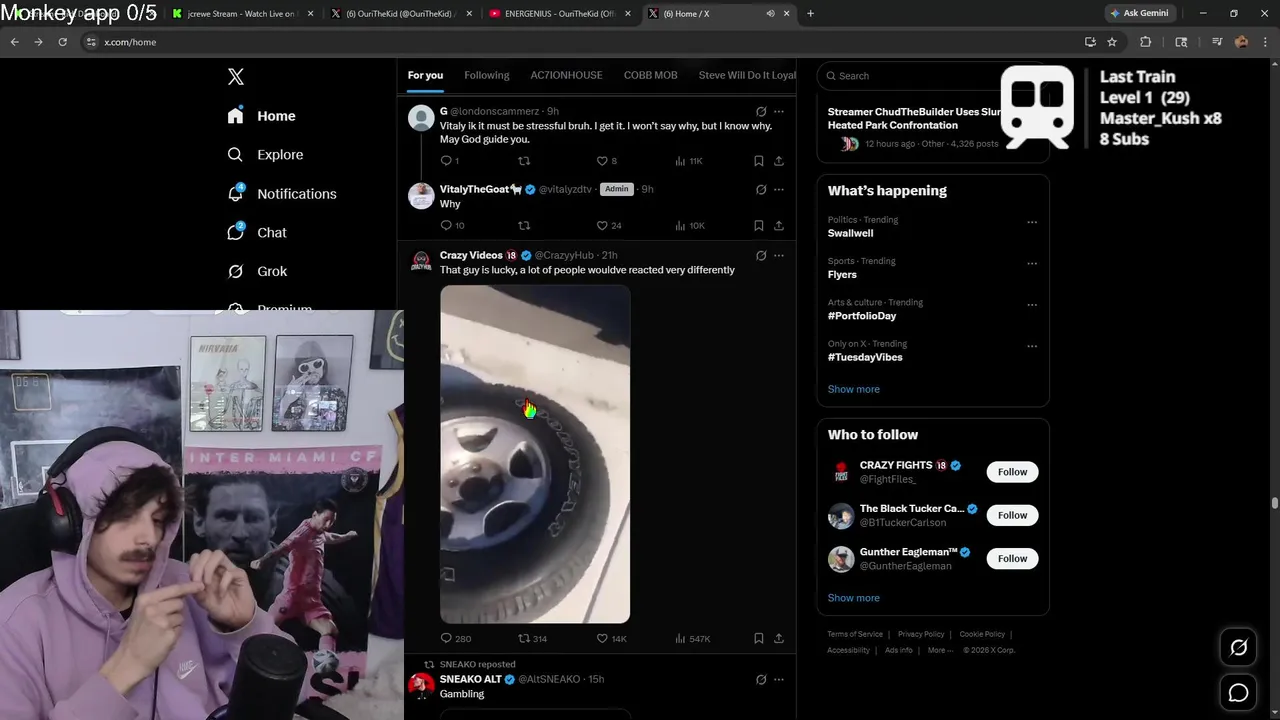
Task: Open the Grok icon in sidebar
Action: (235, 271)
